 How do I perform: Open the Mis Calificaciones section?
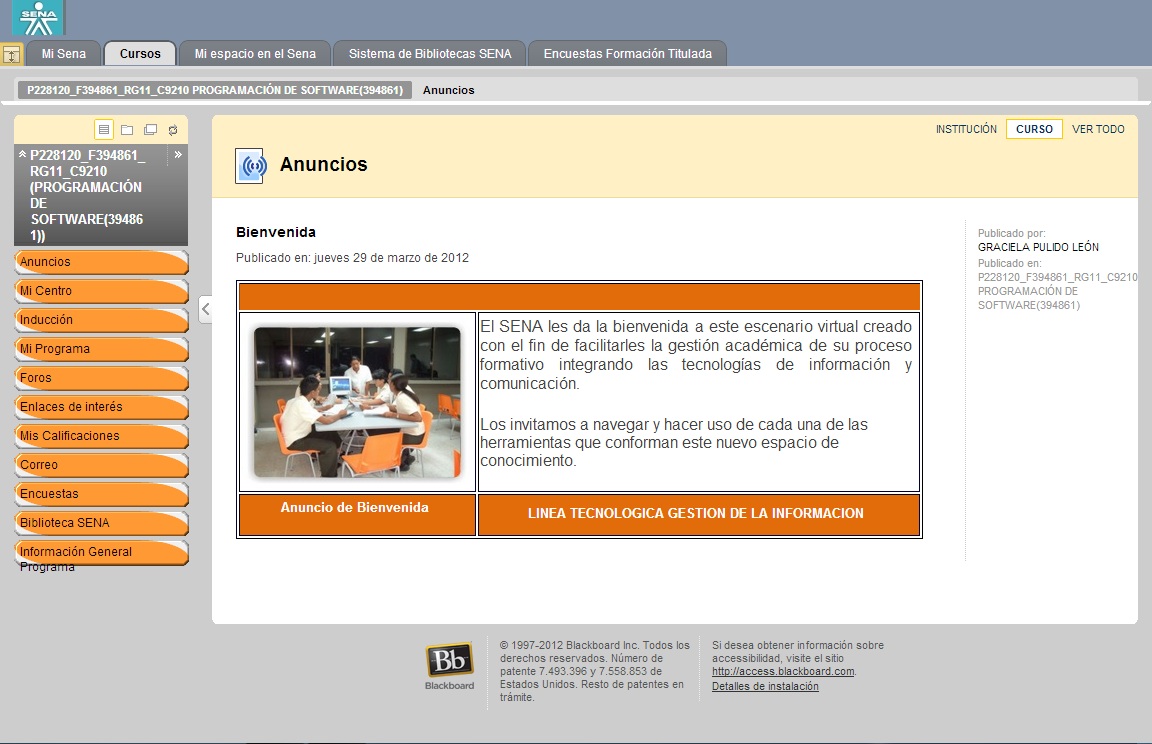100,436
